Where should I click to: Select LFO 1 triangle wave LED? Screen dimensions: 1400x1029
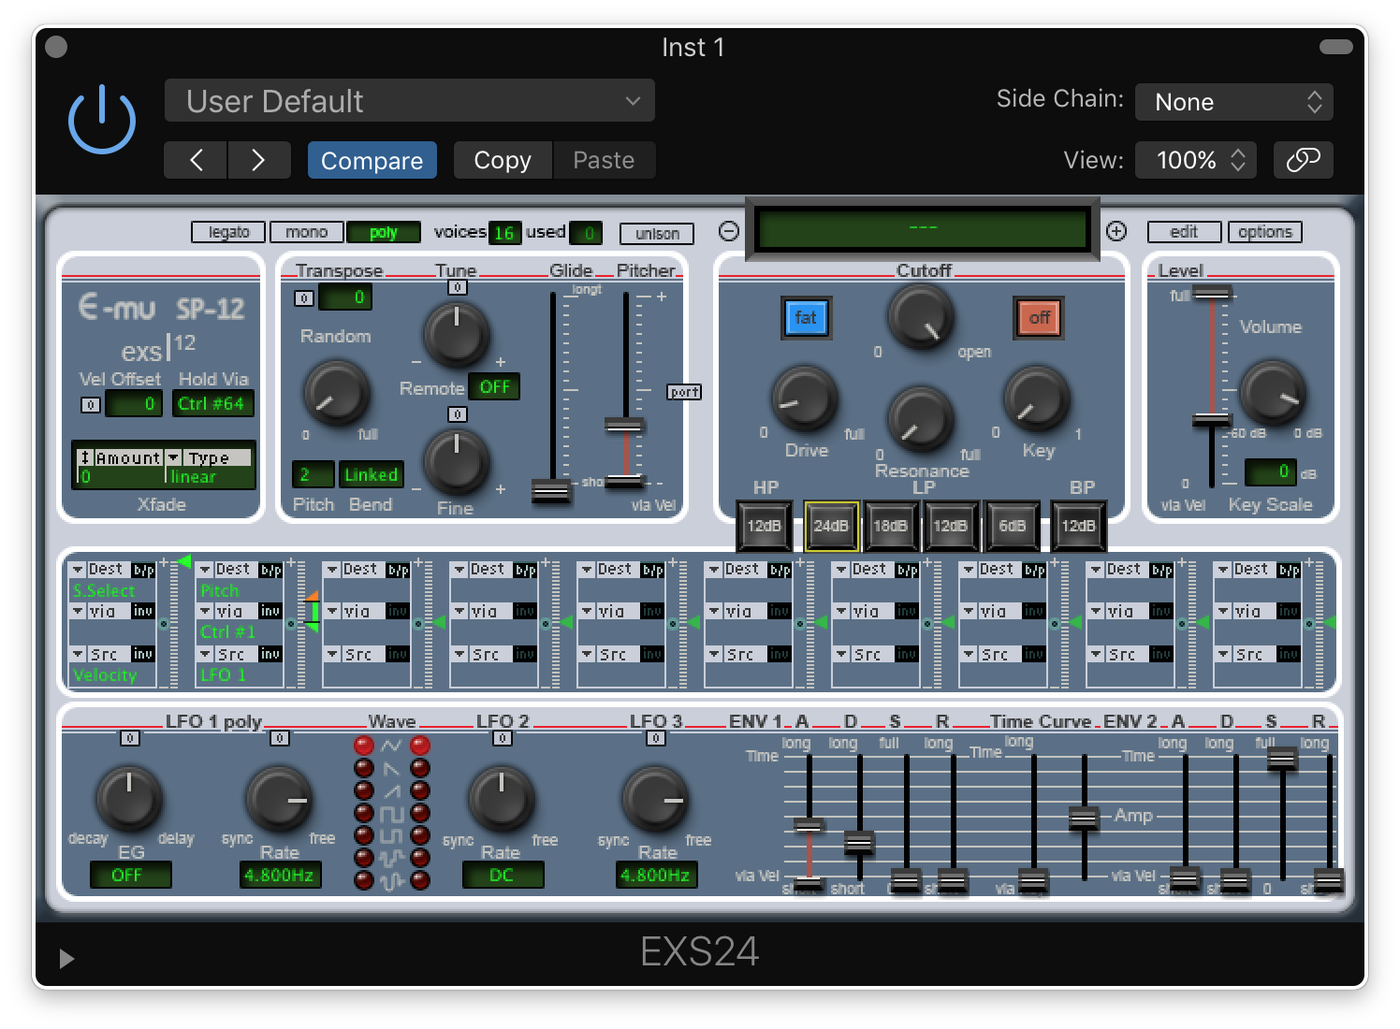(x=364, y=745)
